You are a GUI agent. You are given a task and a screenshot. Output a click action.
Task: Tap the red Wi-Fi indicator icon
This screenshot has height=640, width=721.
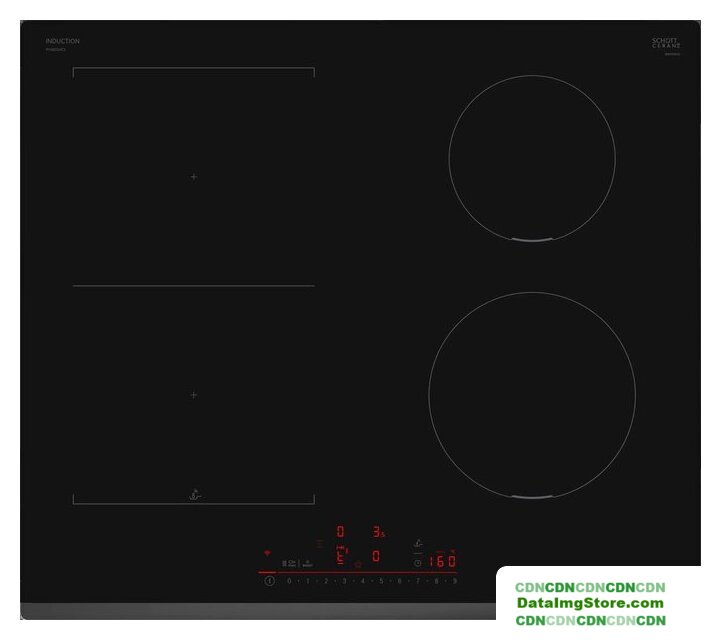click(267, 553)
